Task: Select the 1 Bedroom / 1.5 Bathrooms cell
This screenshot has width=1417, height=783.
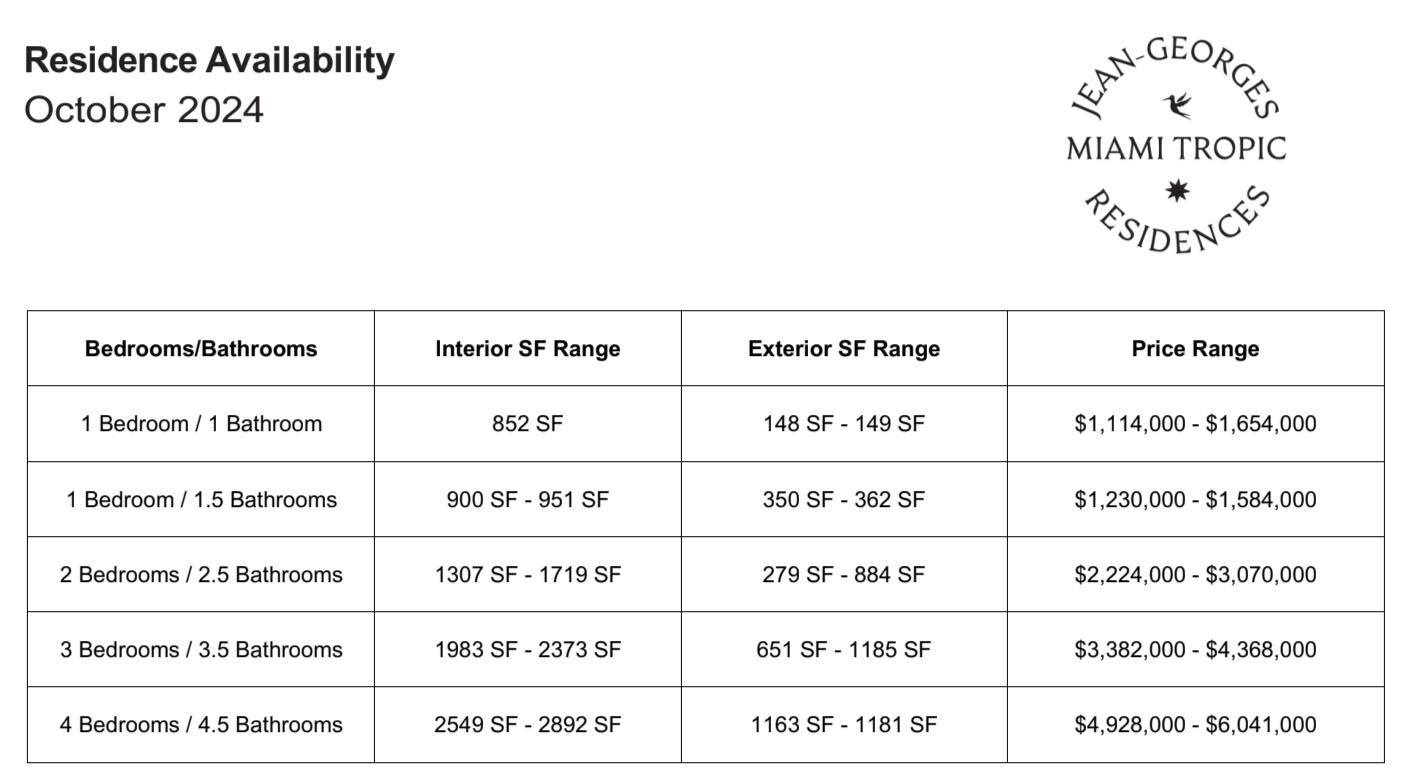Action: (x=201, y=500)
